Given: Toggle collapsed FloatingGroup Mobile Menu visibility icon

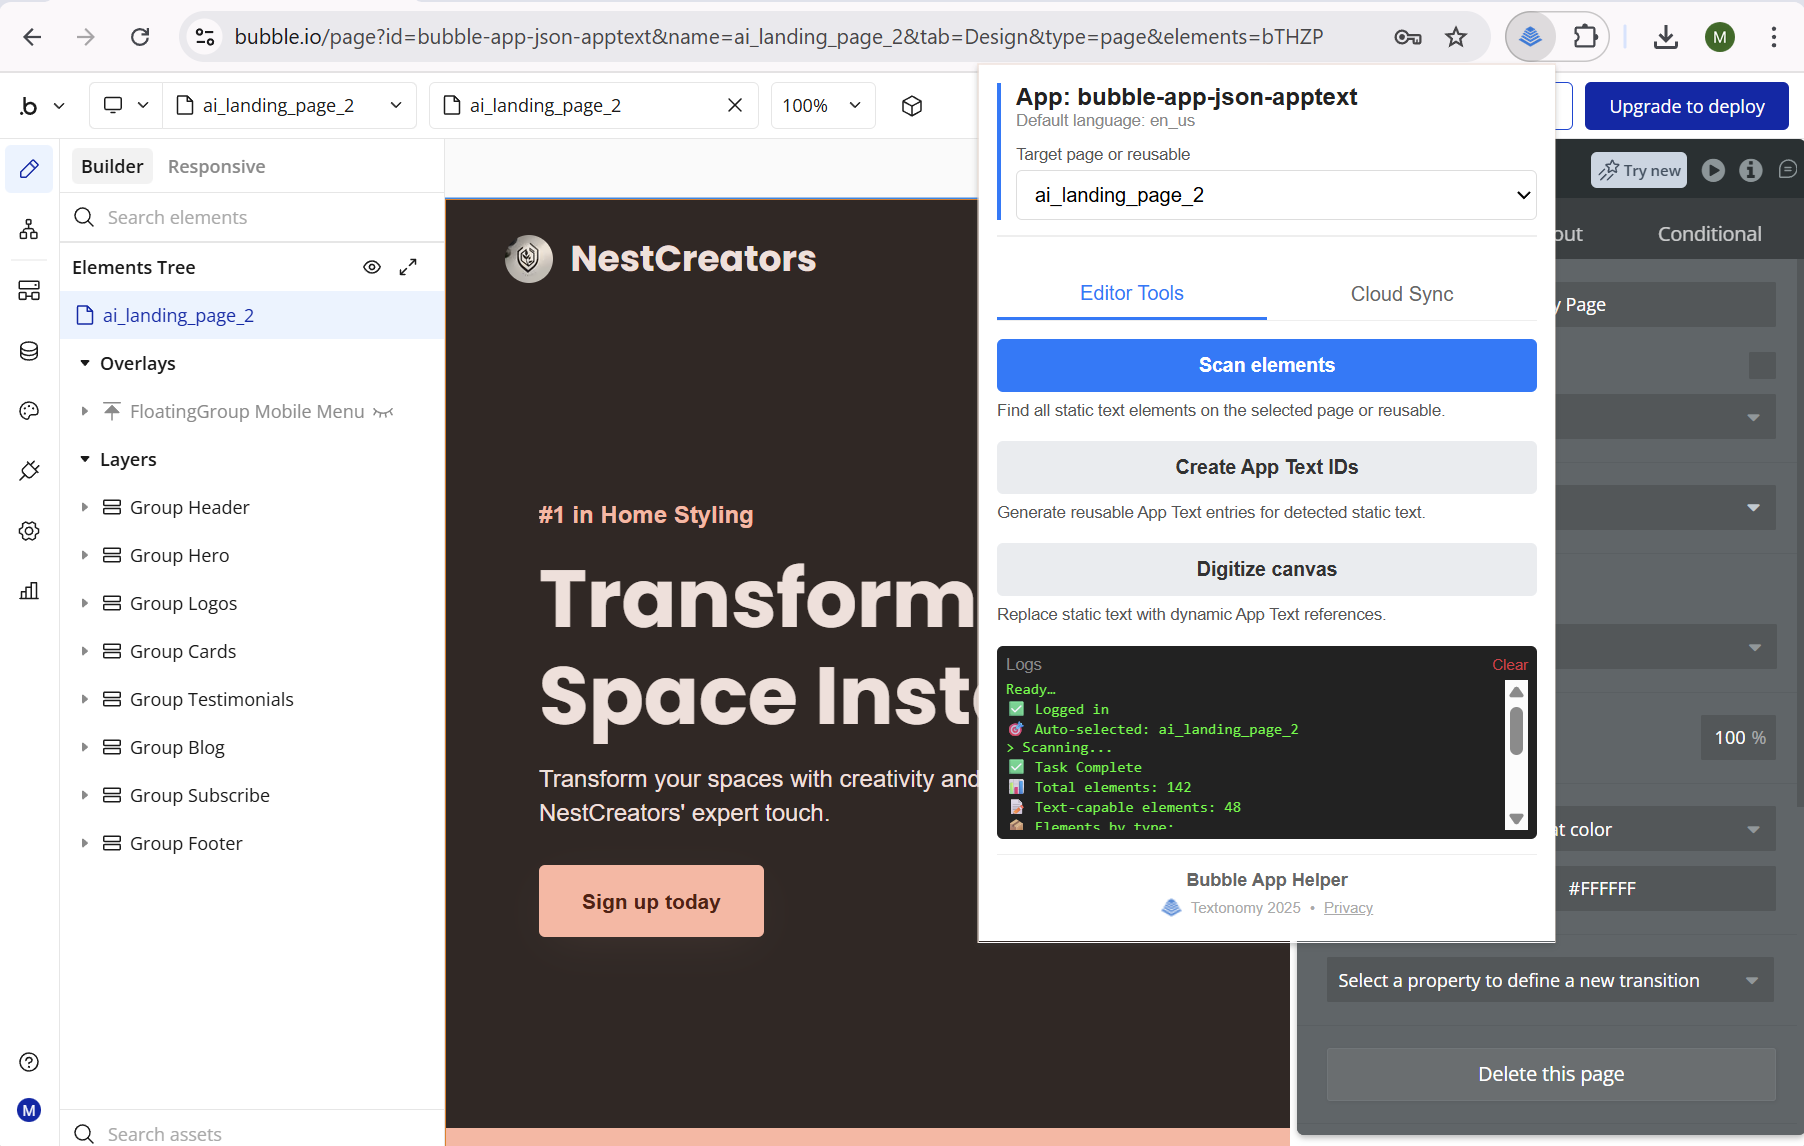Looking at the screenshot, I should [384, 411].
